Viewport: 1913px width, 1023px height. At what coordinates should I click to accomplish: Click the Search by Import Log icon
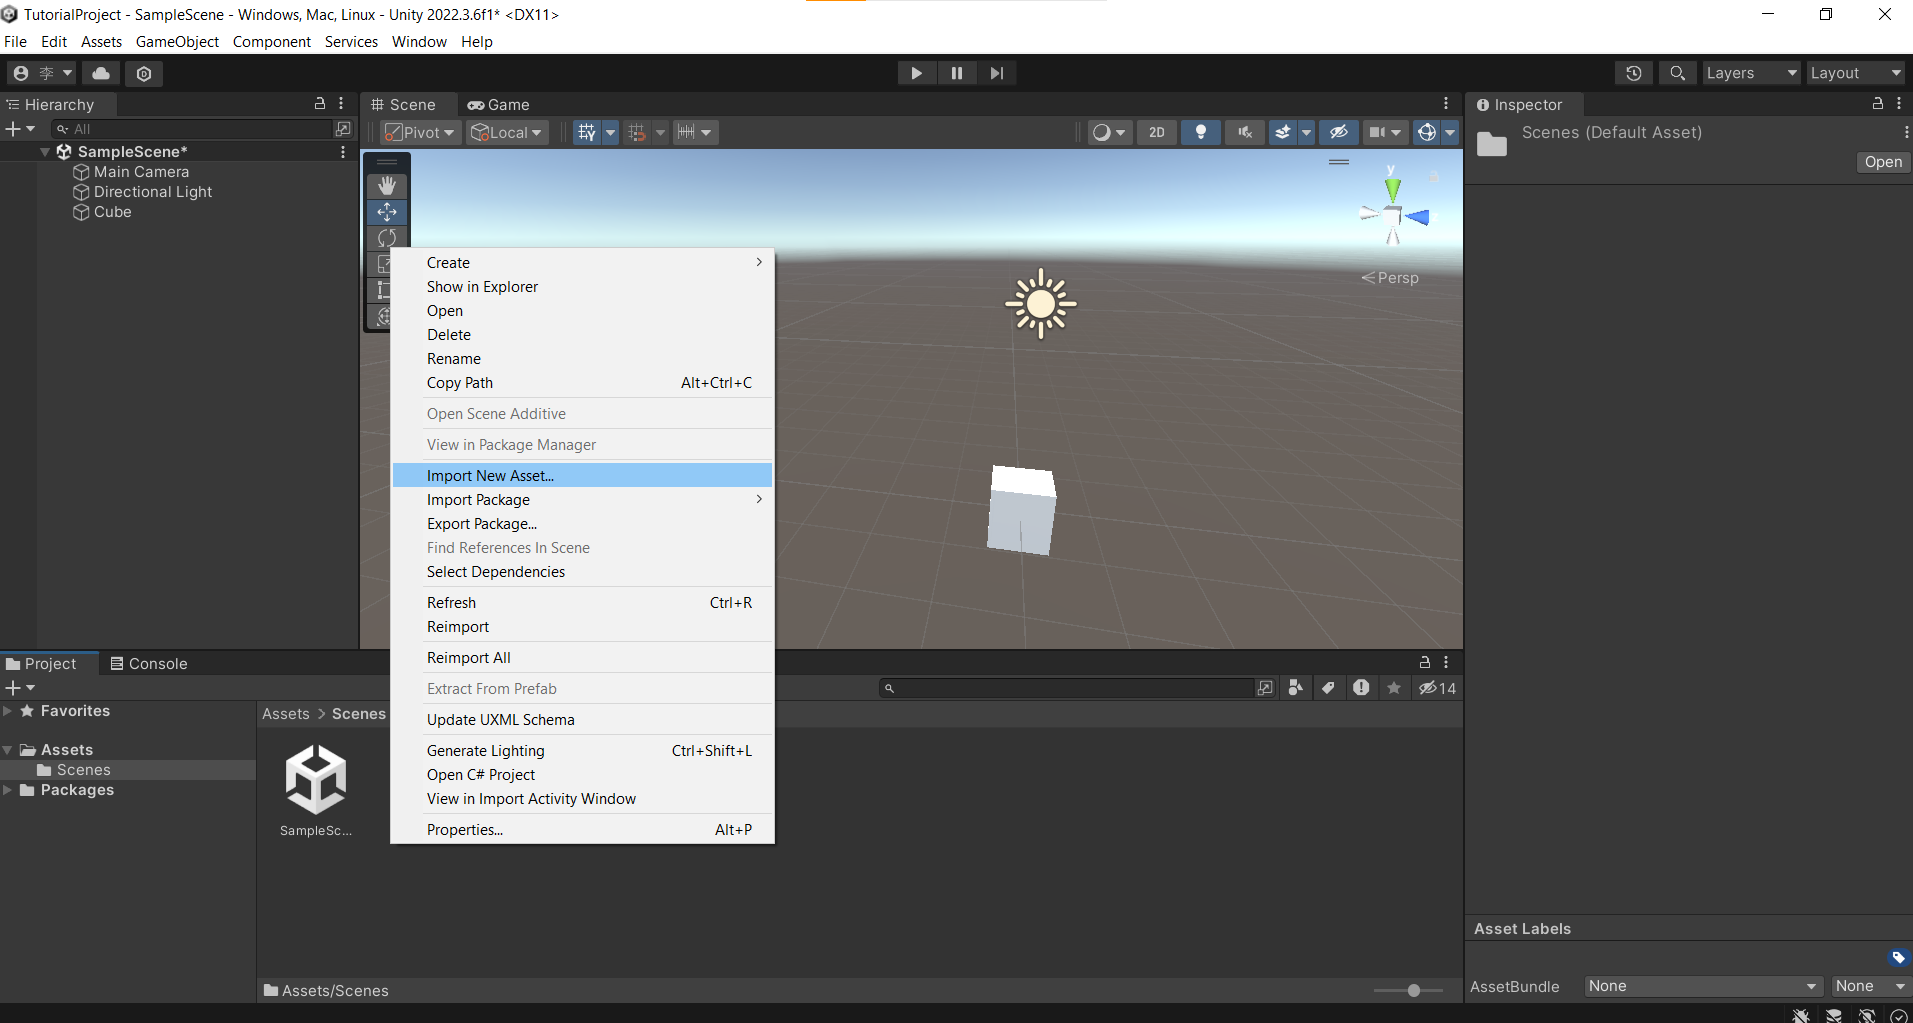click(x=1361, y=688)
